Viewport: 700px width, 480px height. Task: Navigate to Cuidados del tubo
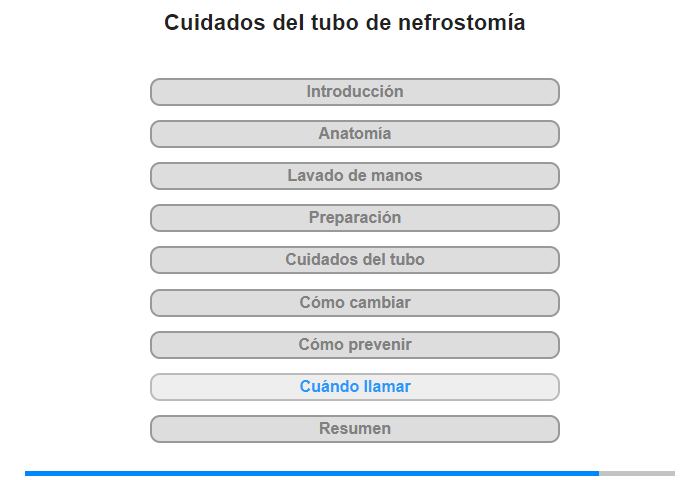(355, 260)
